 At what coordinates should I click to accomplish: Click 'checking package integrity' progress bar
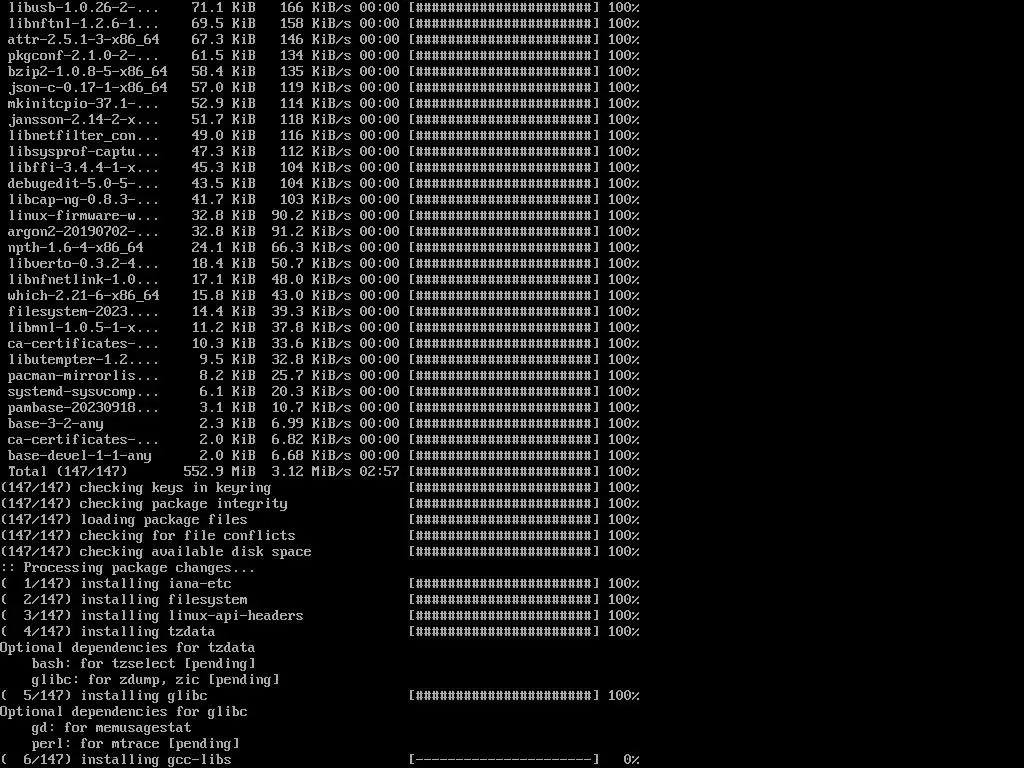click(504, 504)
